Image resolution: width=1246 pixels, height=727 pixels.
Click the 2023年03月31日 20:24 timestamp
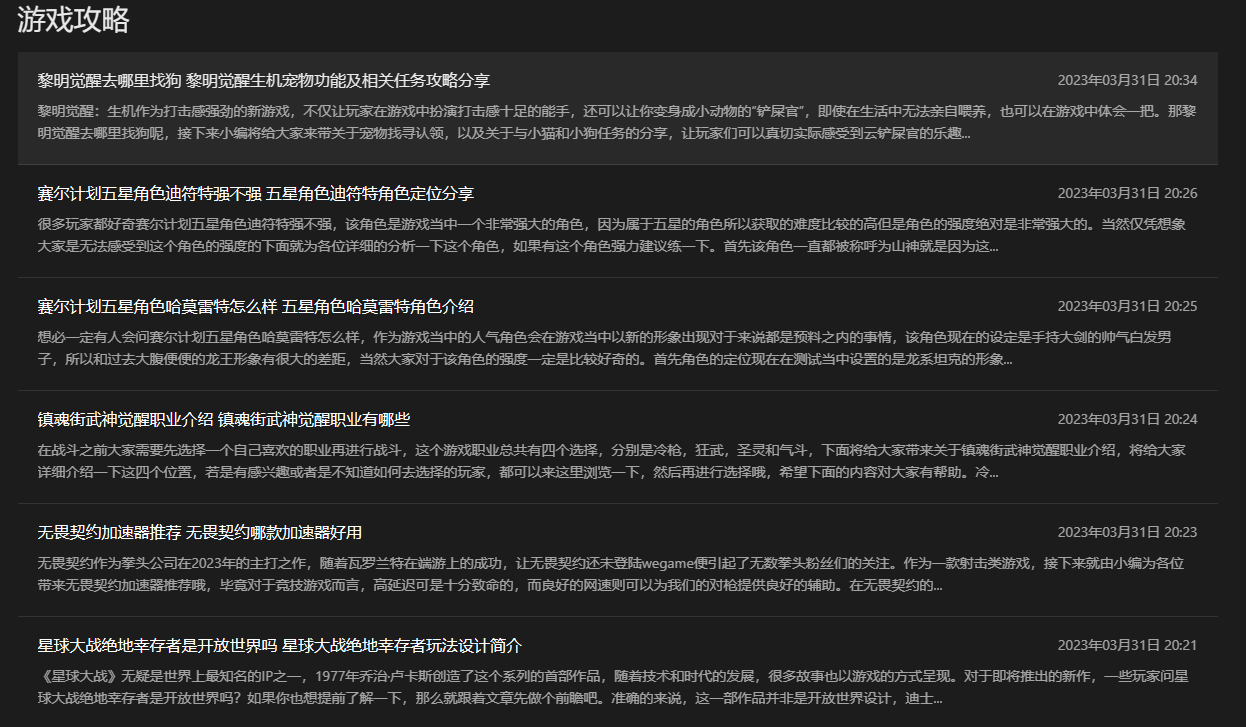[x=1127, y=419]
